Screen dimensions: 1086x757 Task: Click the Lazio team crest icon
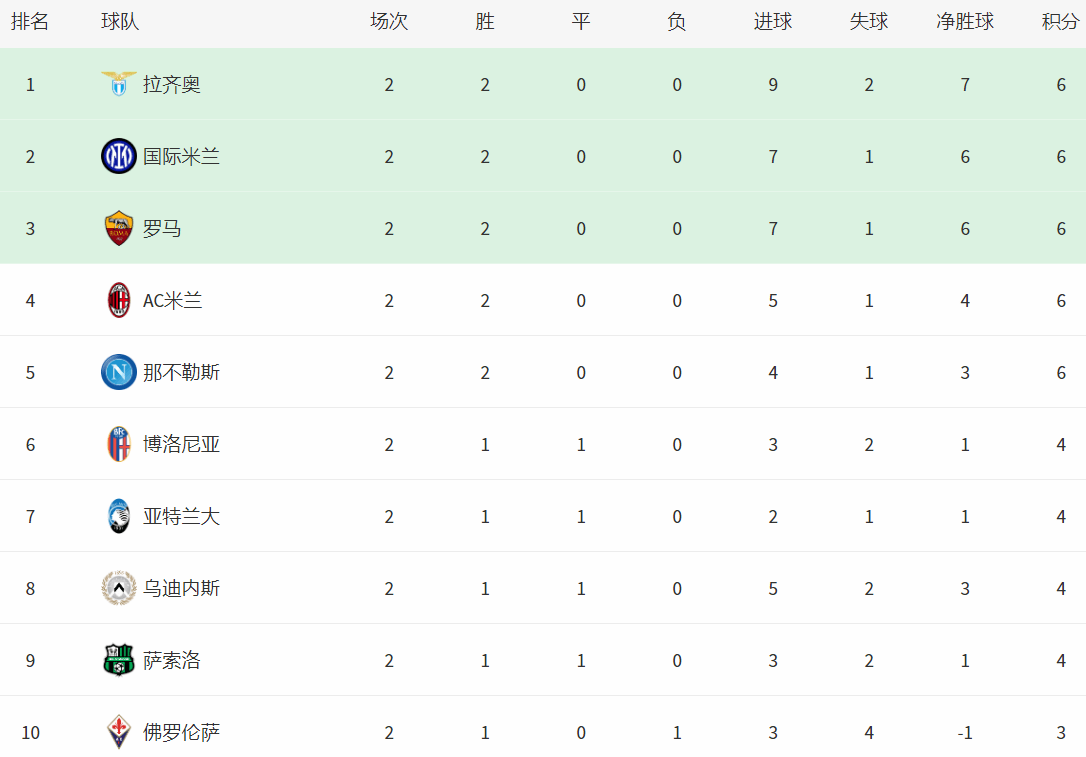pyautogui.click(x=118, y=84)
